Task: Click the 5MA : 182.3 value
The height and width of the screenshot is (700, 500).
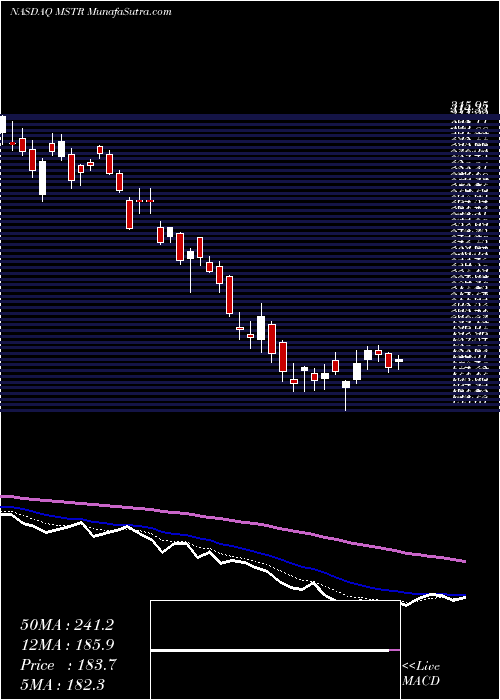Action: (62, 684)
